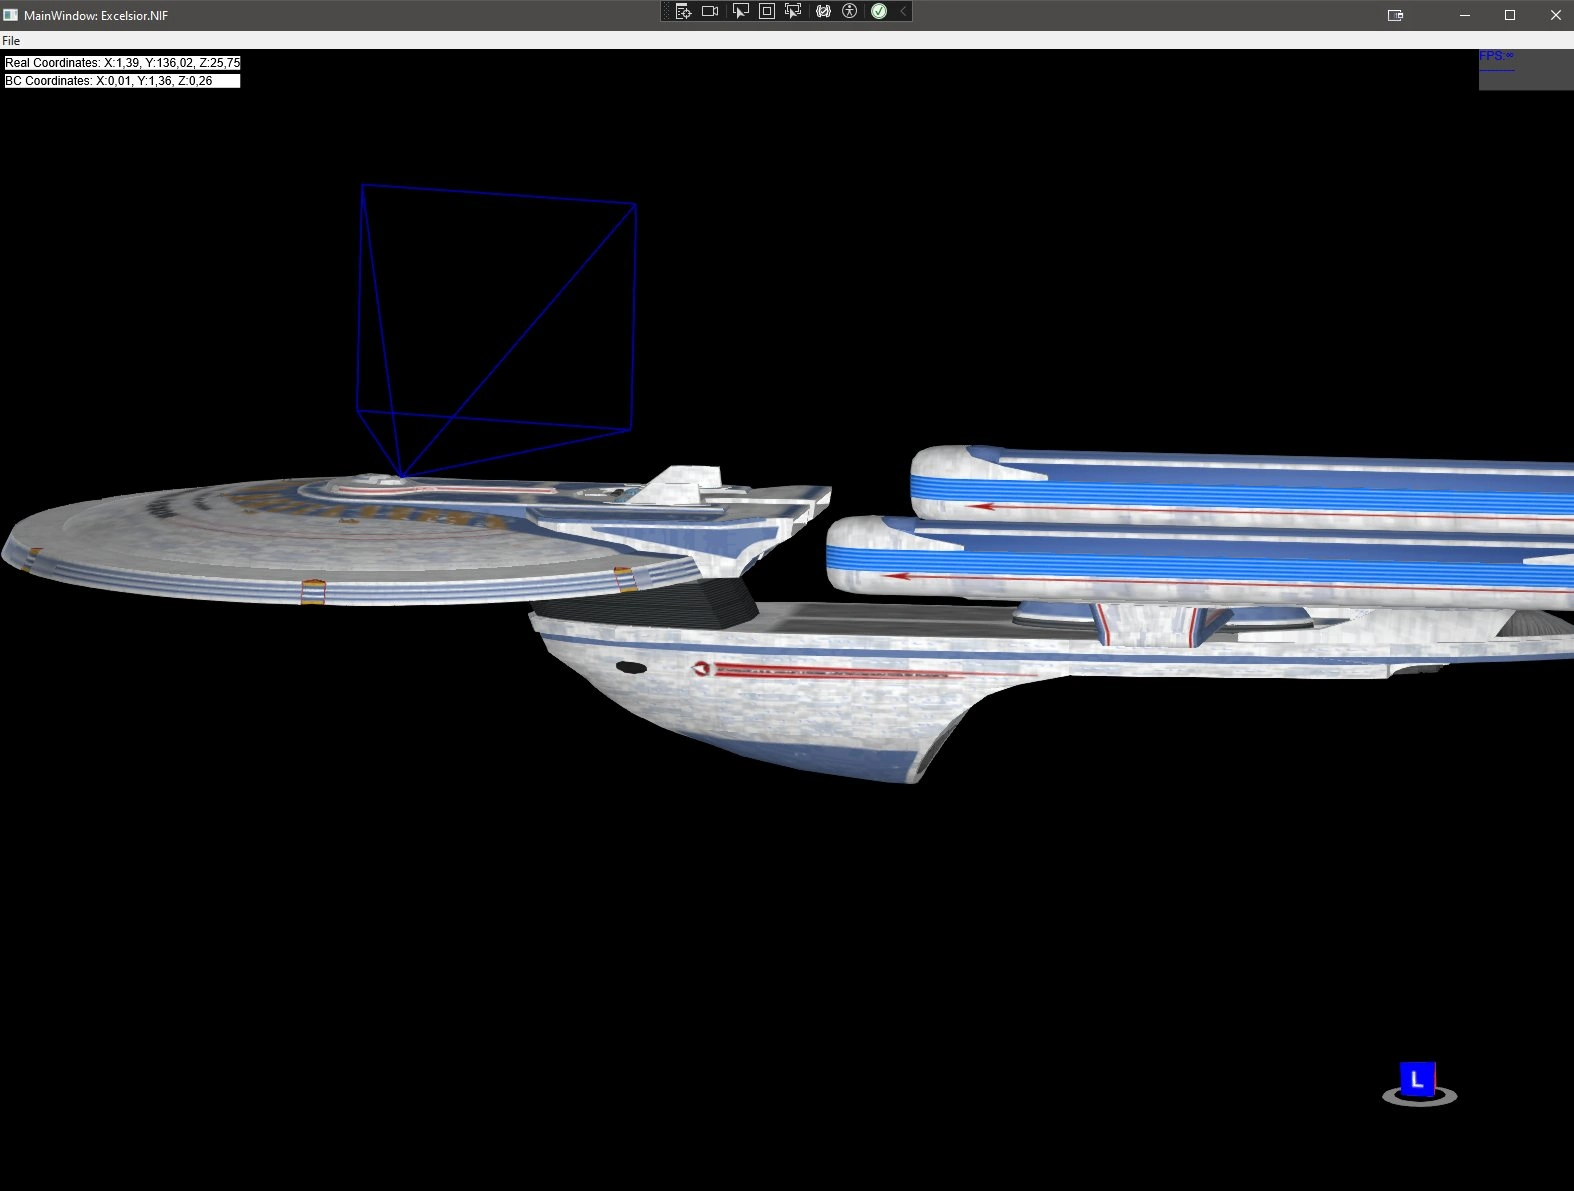Activate the Select Element cursor tool

(740, 11)
